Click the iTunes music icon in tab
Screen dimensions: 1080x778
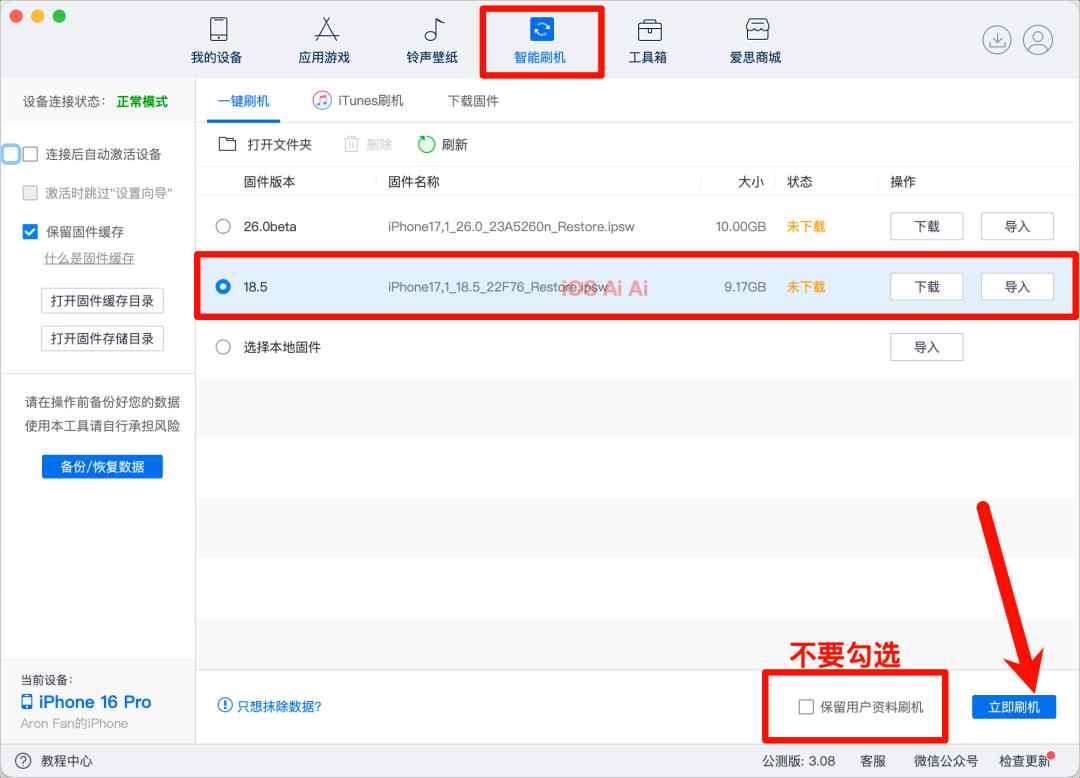click(322, 101)
